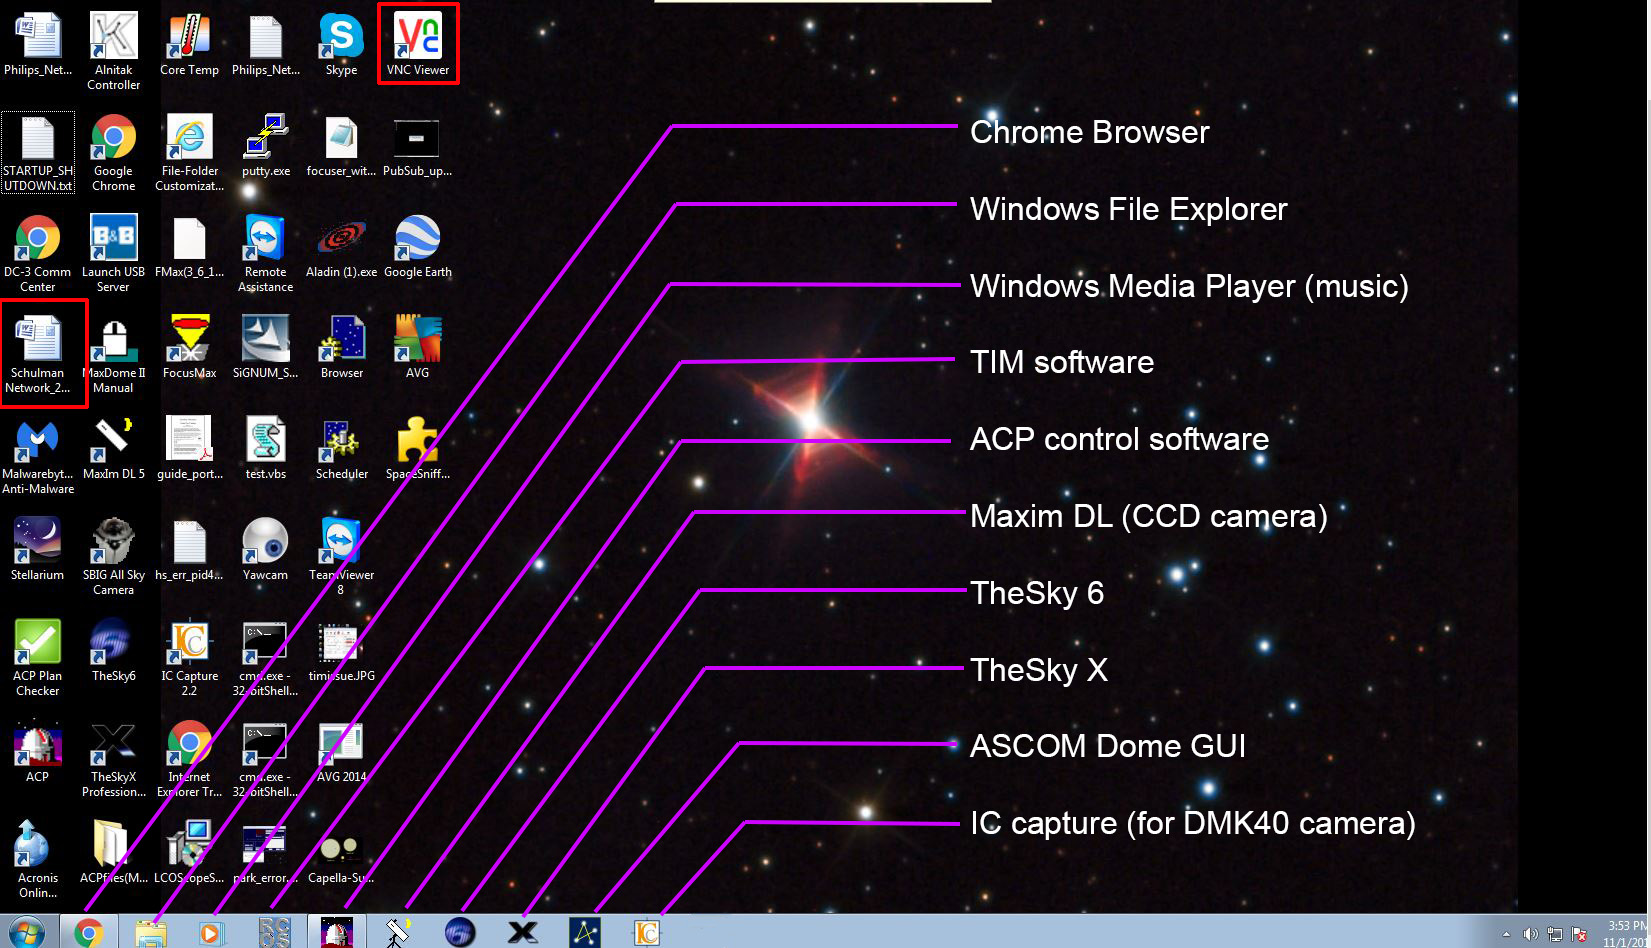Click the Action Center flag icon
Viewport: 1651px width, 948px height.
pos(1579,934)
